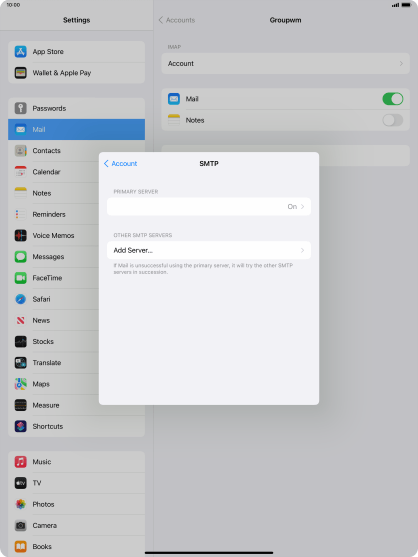The image size is (418, 557).
Task: Return to Accounts list
Action: 177,20
